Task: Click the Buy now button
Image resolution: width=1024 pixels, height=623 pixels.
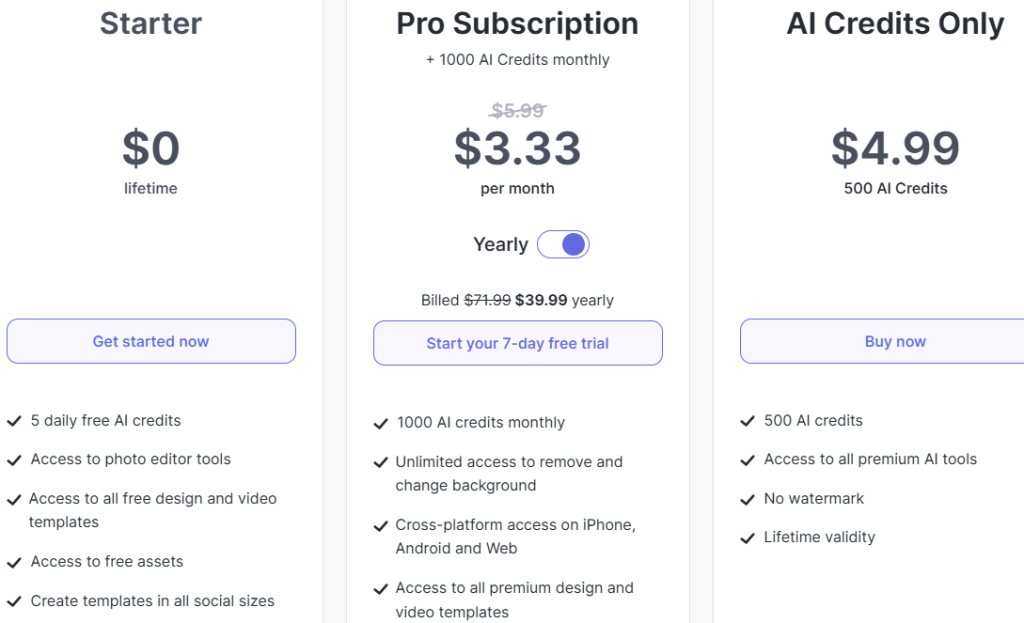Action: click(895, 341)
